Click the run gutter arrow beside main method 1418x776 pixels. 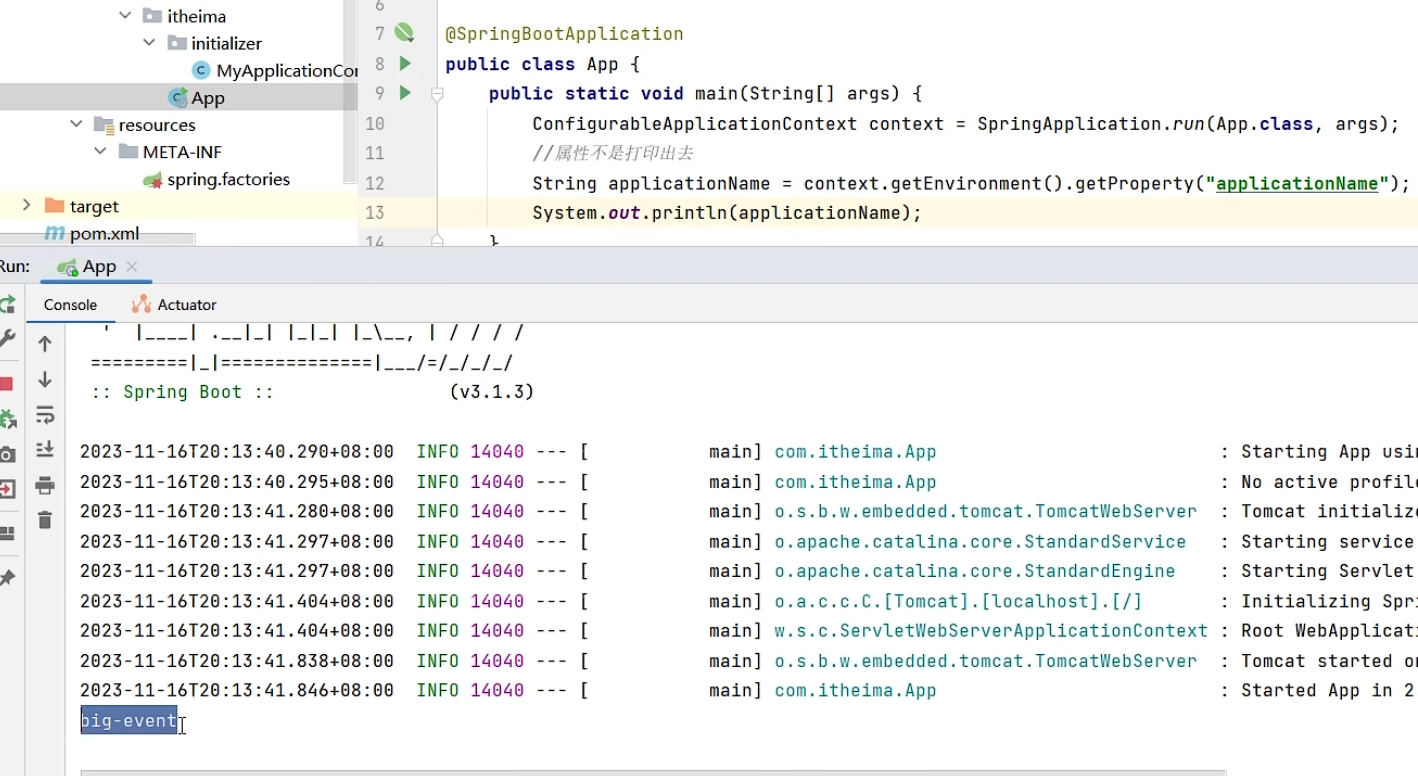click(x=405, y=93)
